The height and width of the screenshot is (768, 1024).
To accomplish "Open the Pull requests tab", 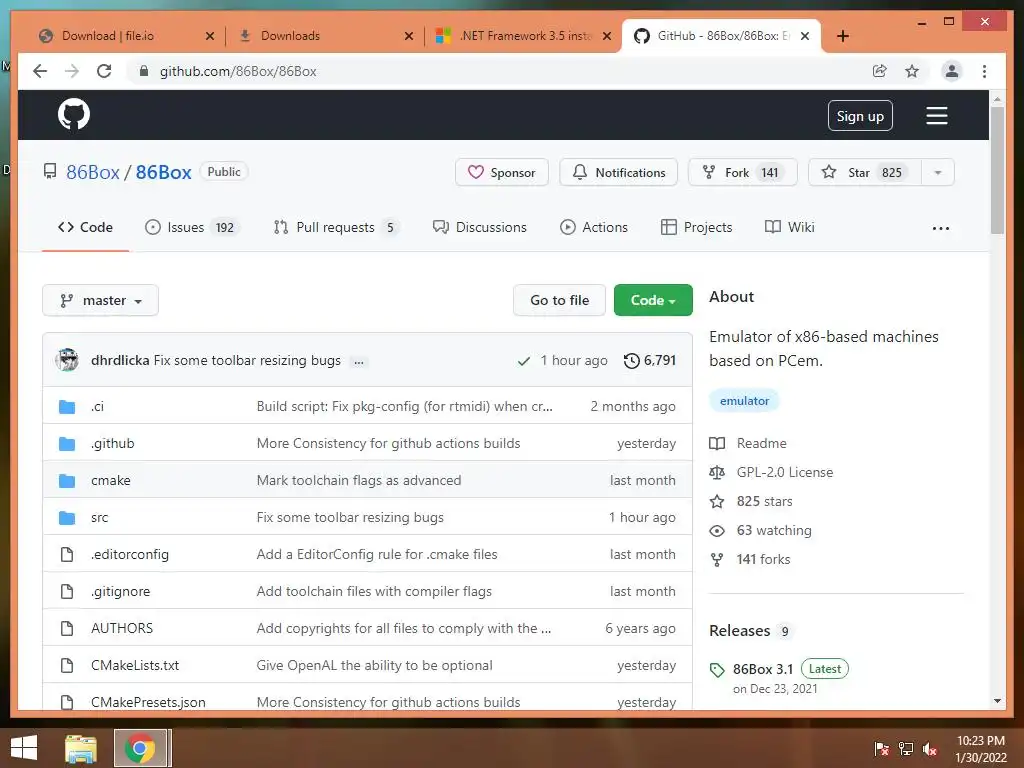I will point(336,227).
